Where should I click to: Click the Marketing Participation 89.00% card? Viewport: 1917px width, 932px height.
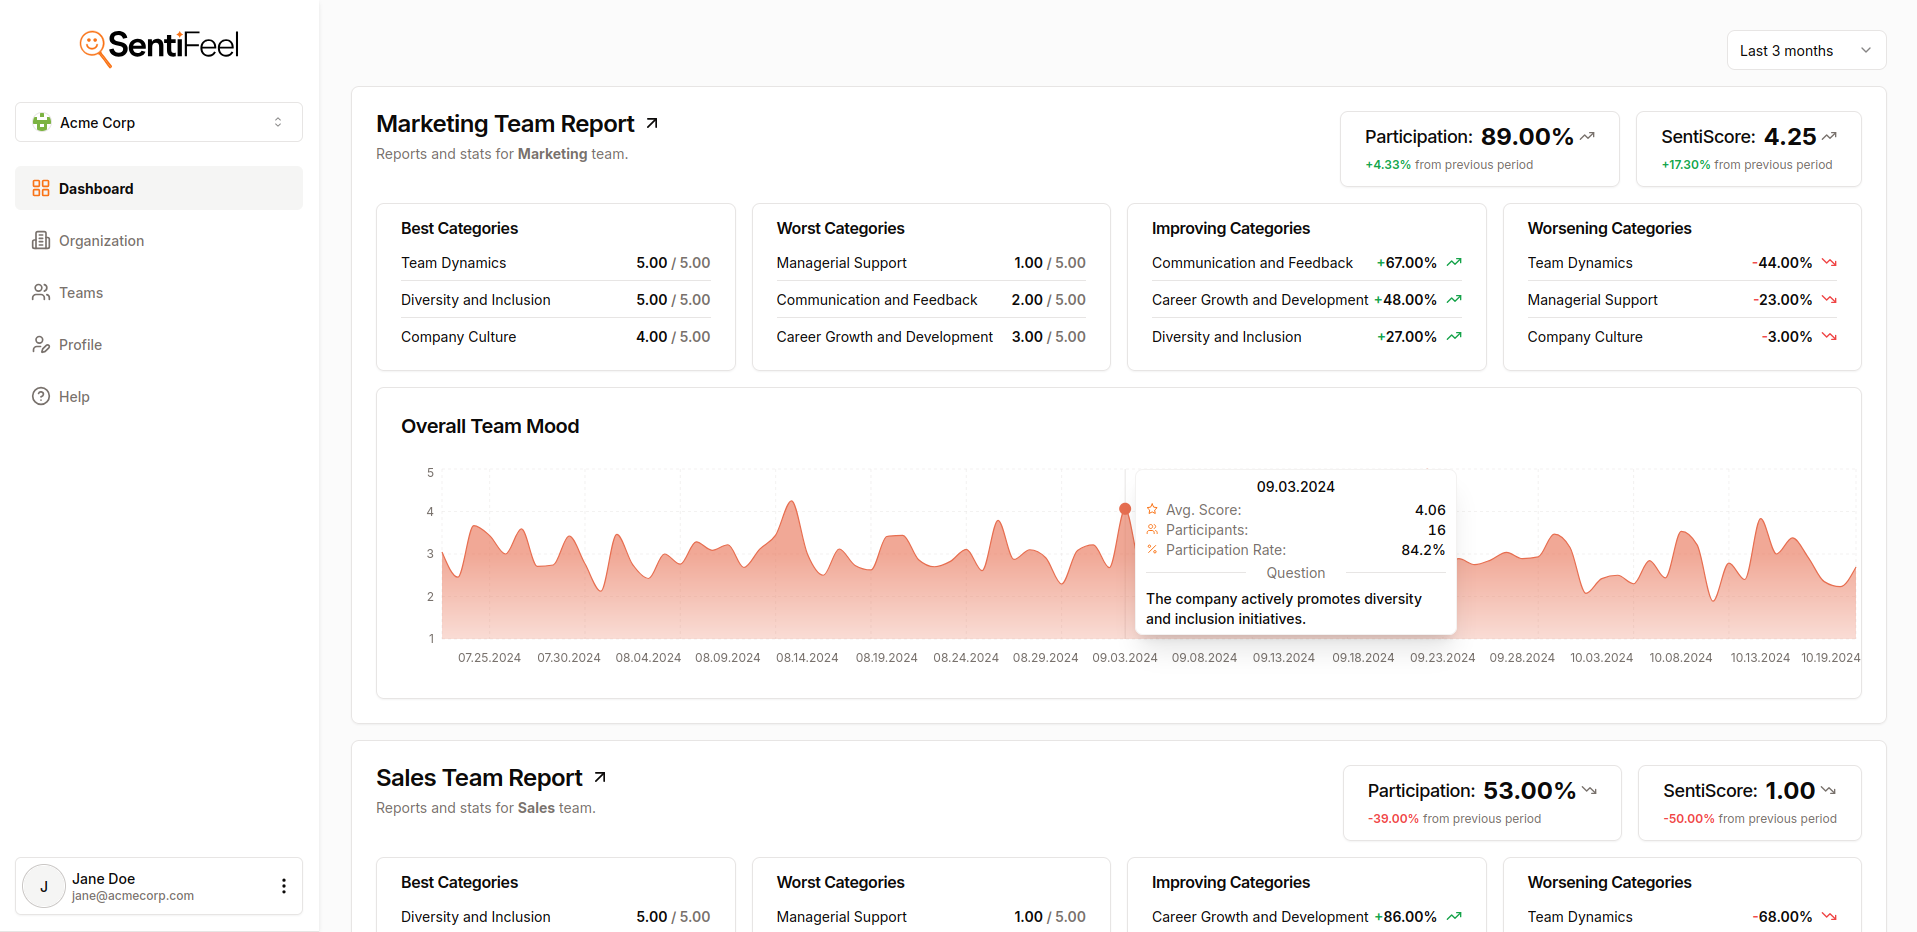click(x=1479, y=149)
